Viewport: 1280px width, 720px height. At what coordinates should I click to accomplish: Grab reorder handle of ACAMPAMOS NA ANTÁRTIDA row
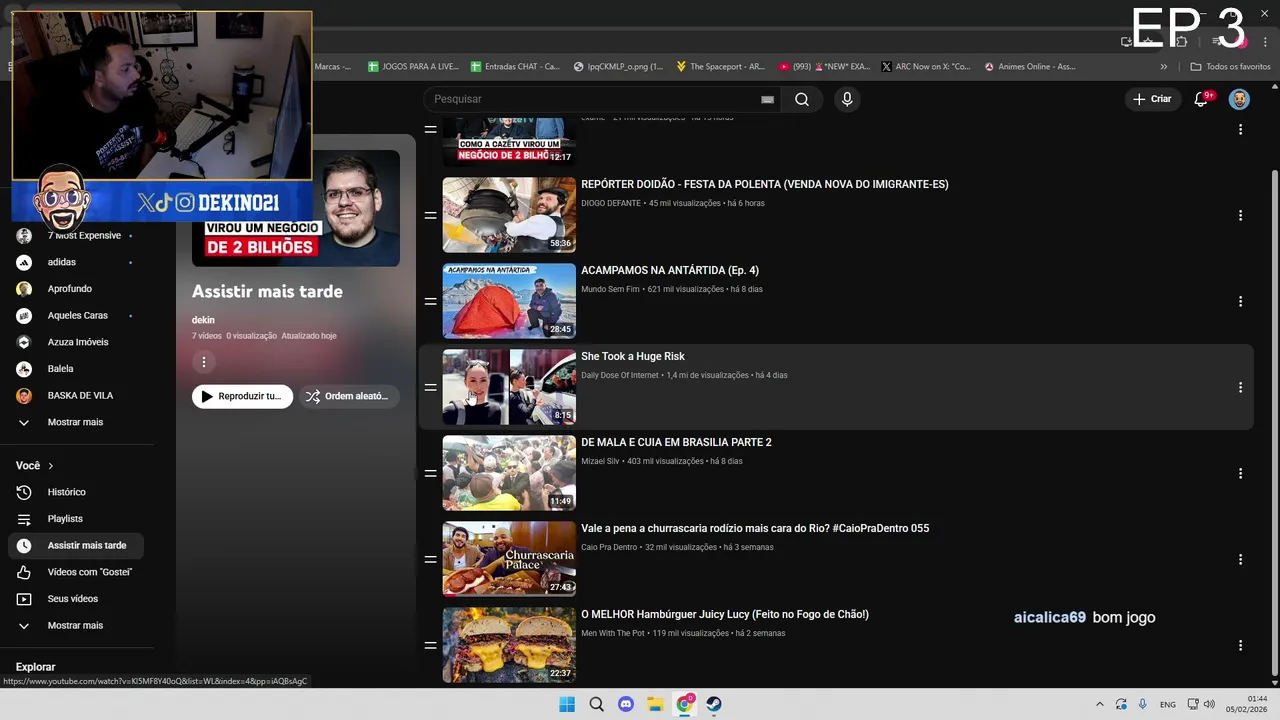point(430,301)
